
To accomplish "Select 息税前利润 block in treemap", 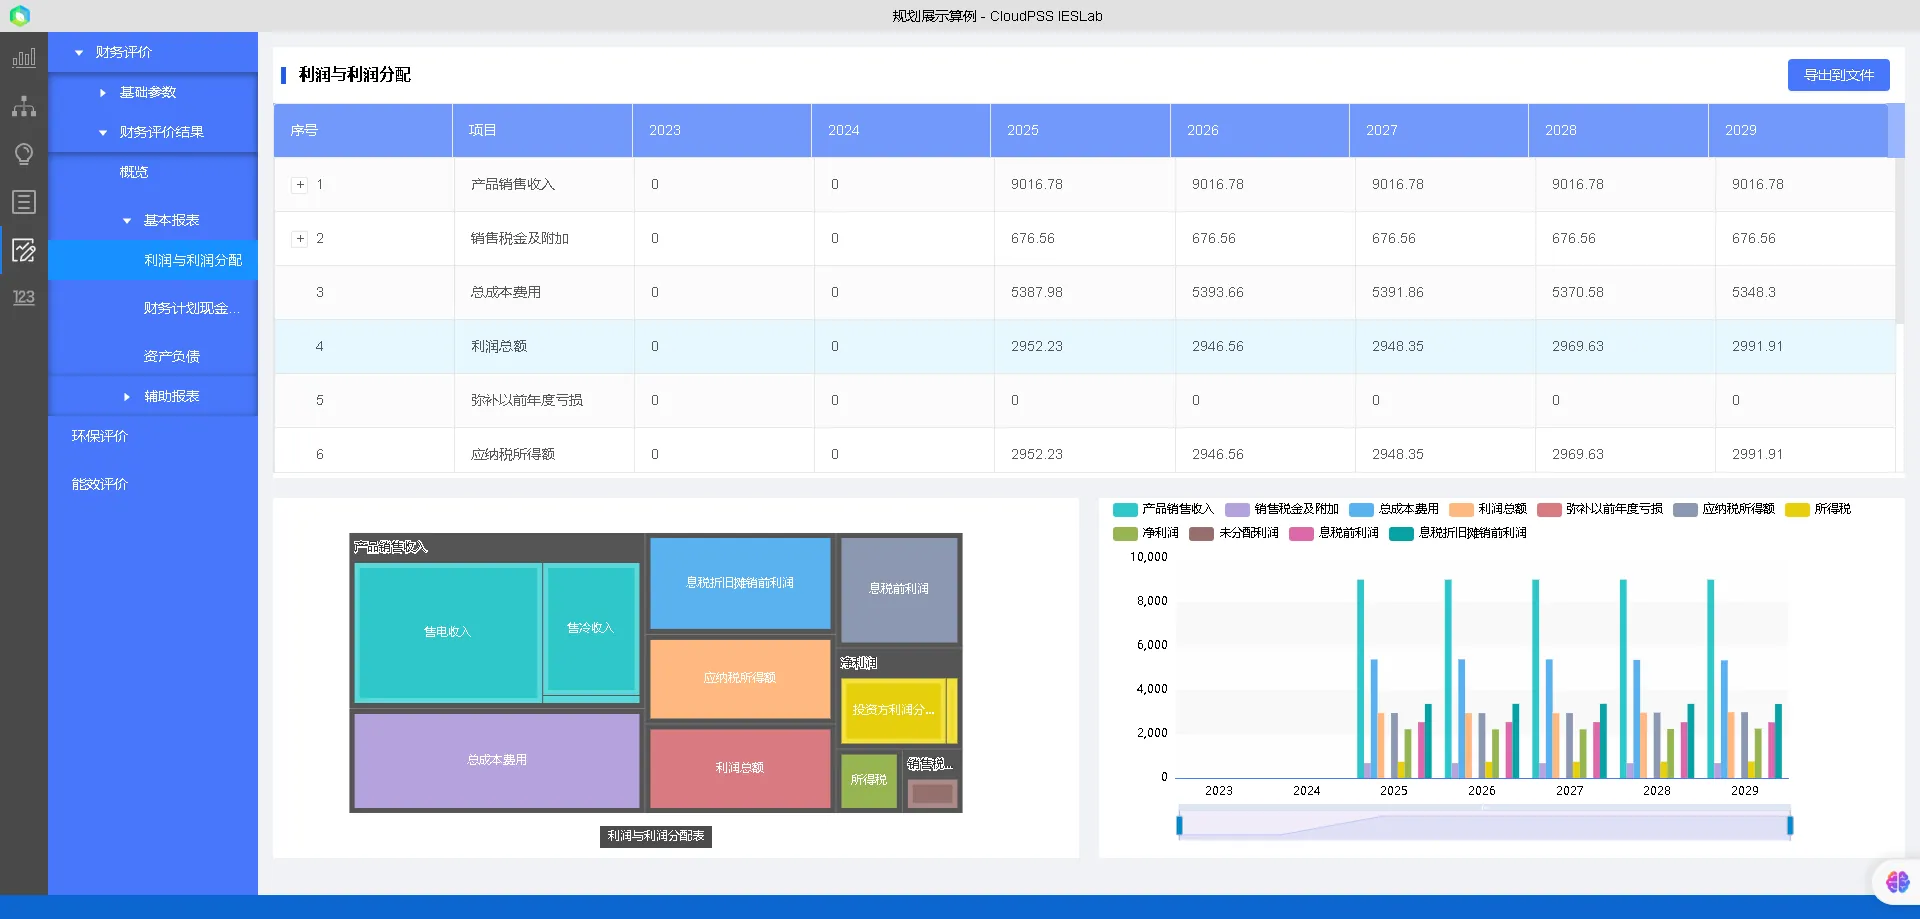I will point(899,589).
